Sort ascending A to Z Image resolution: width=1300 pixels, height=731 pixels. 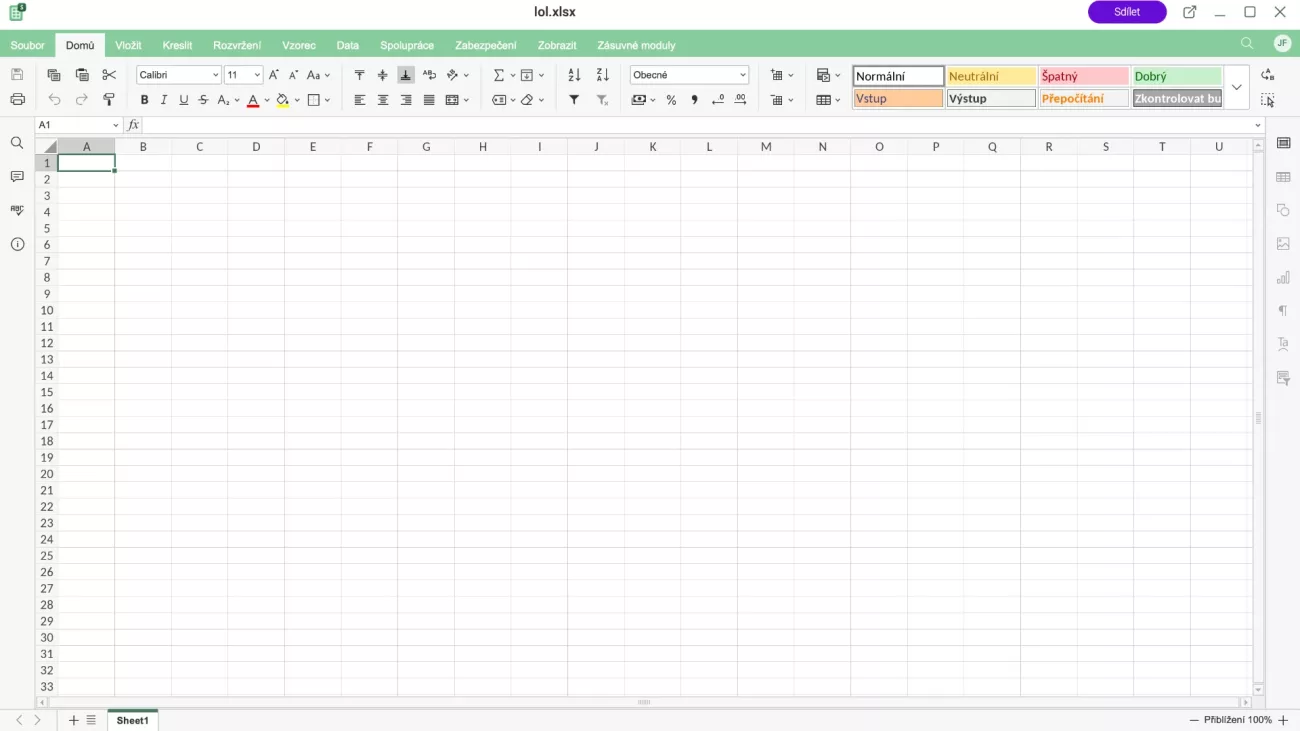point(574,75)
